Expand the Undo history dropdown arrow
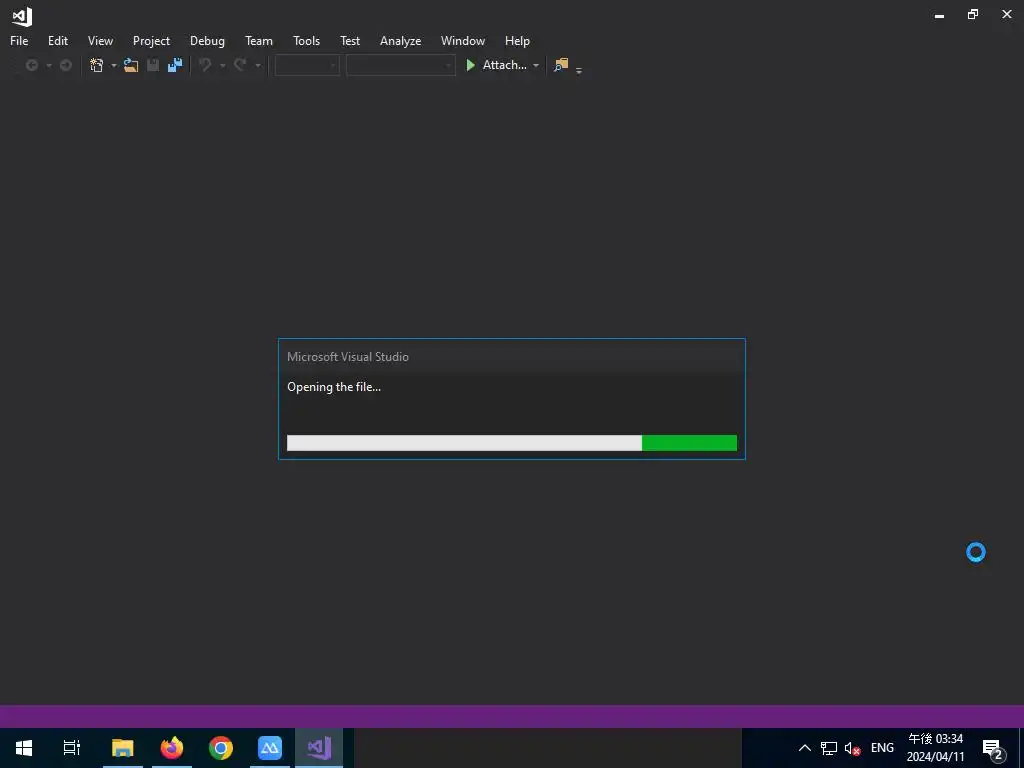This screenshot has height=768, width=1024. point(223,66)
